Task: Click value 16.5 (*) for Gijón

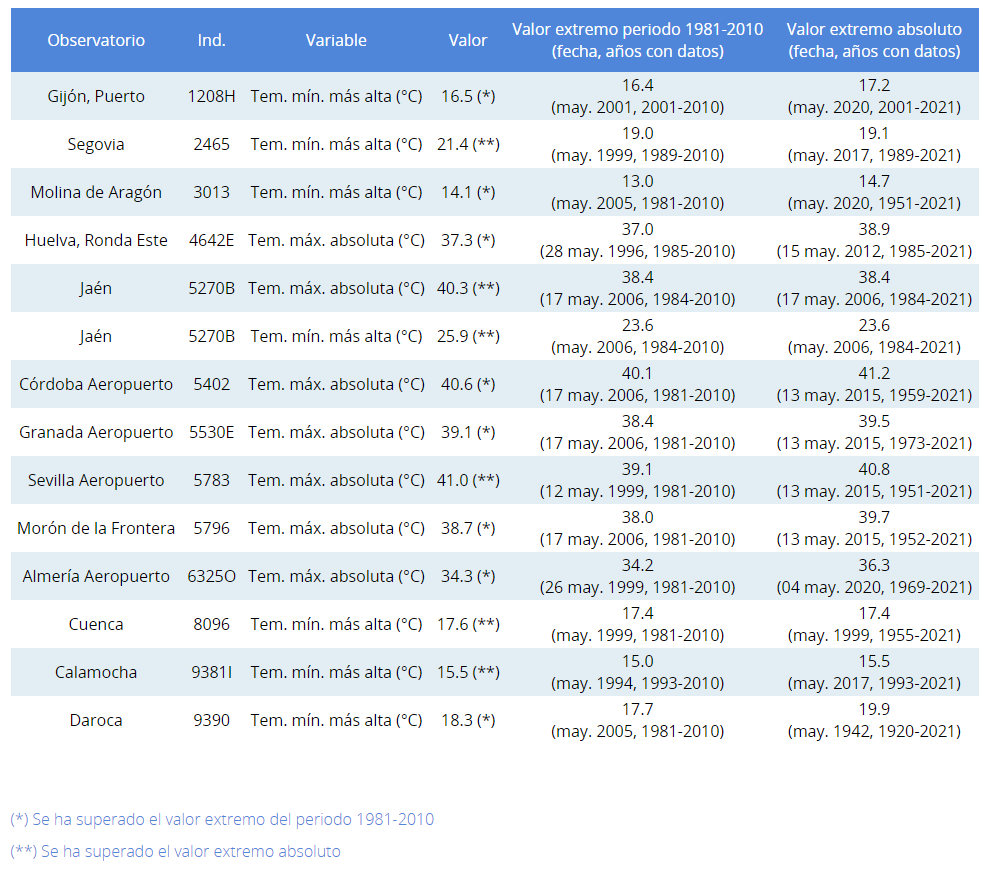Action: [x=468, y=96]
